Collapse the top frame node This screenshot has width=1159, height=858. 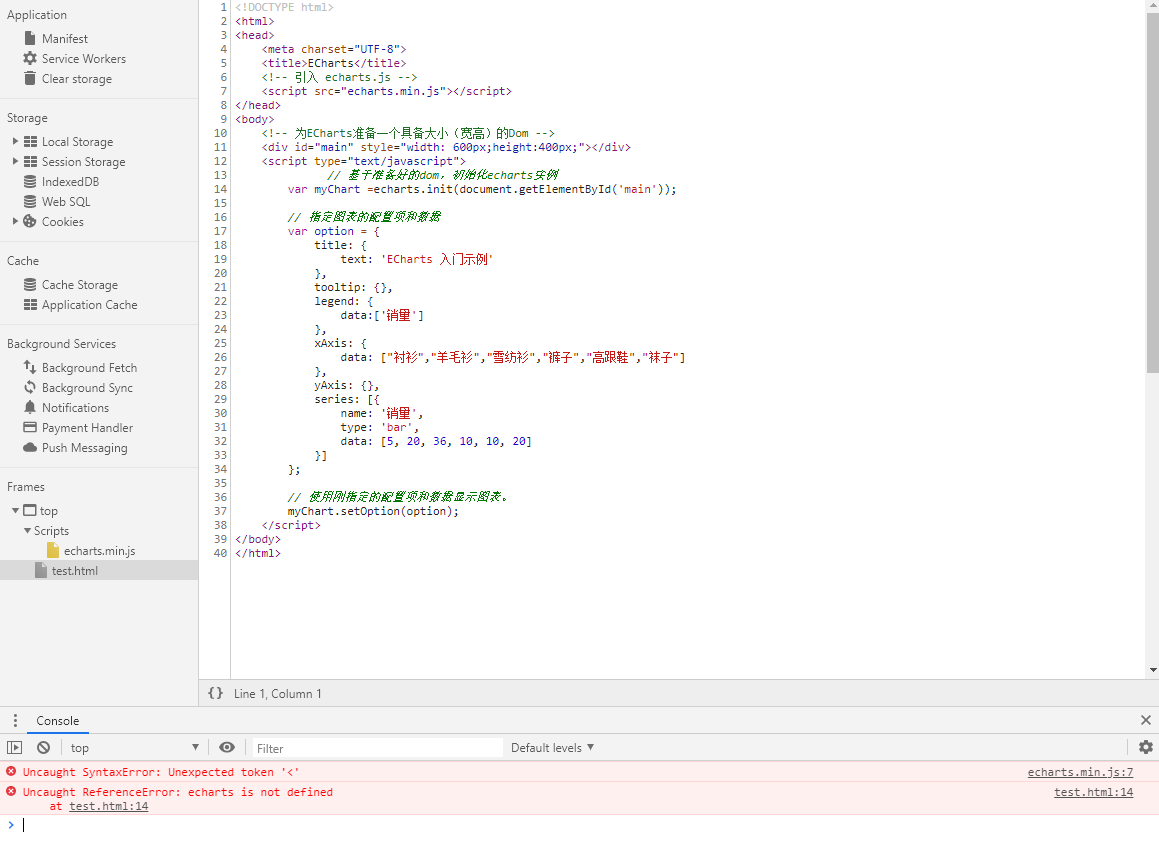16,511
